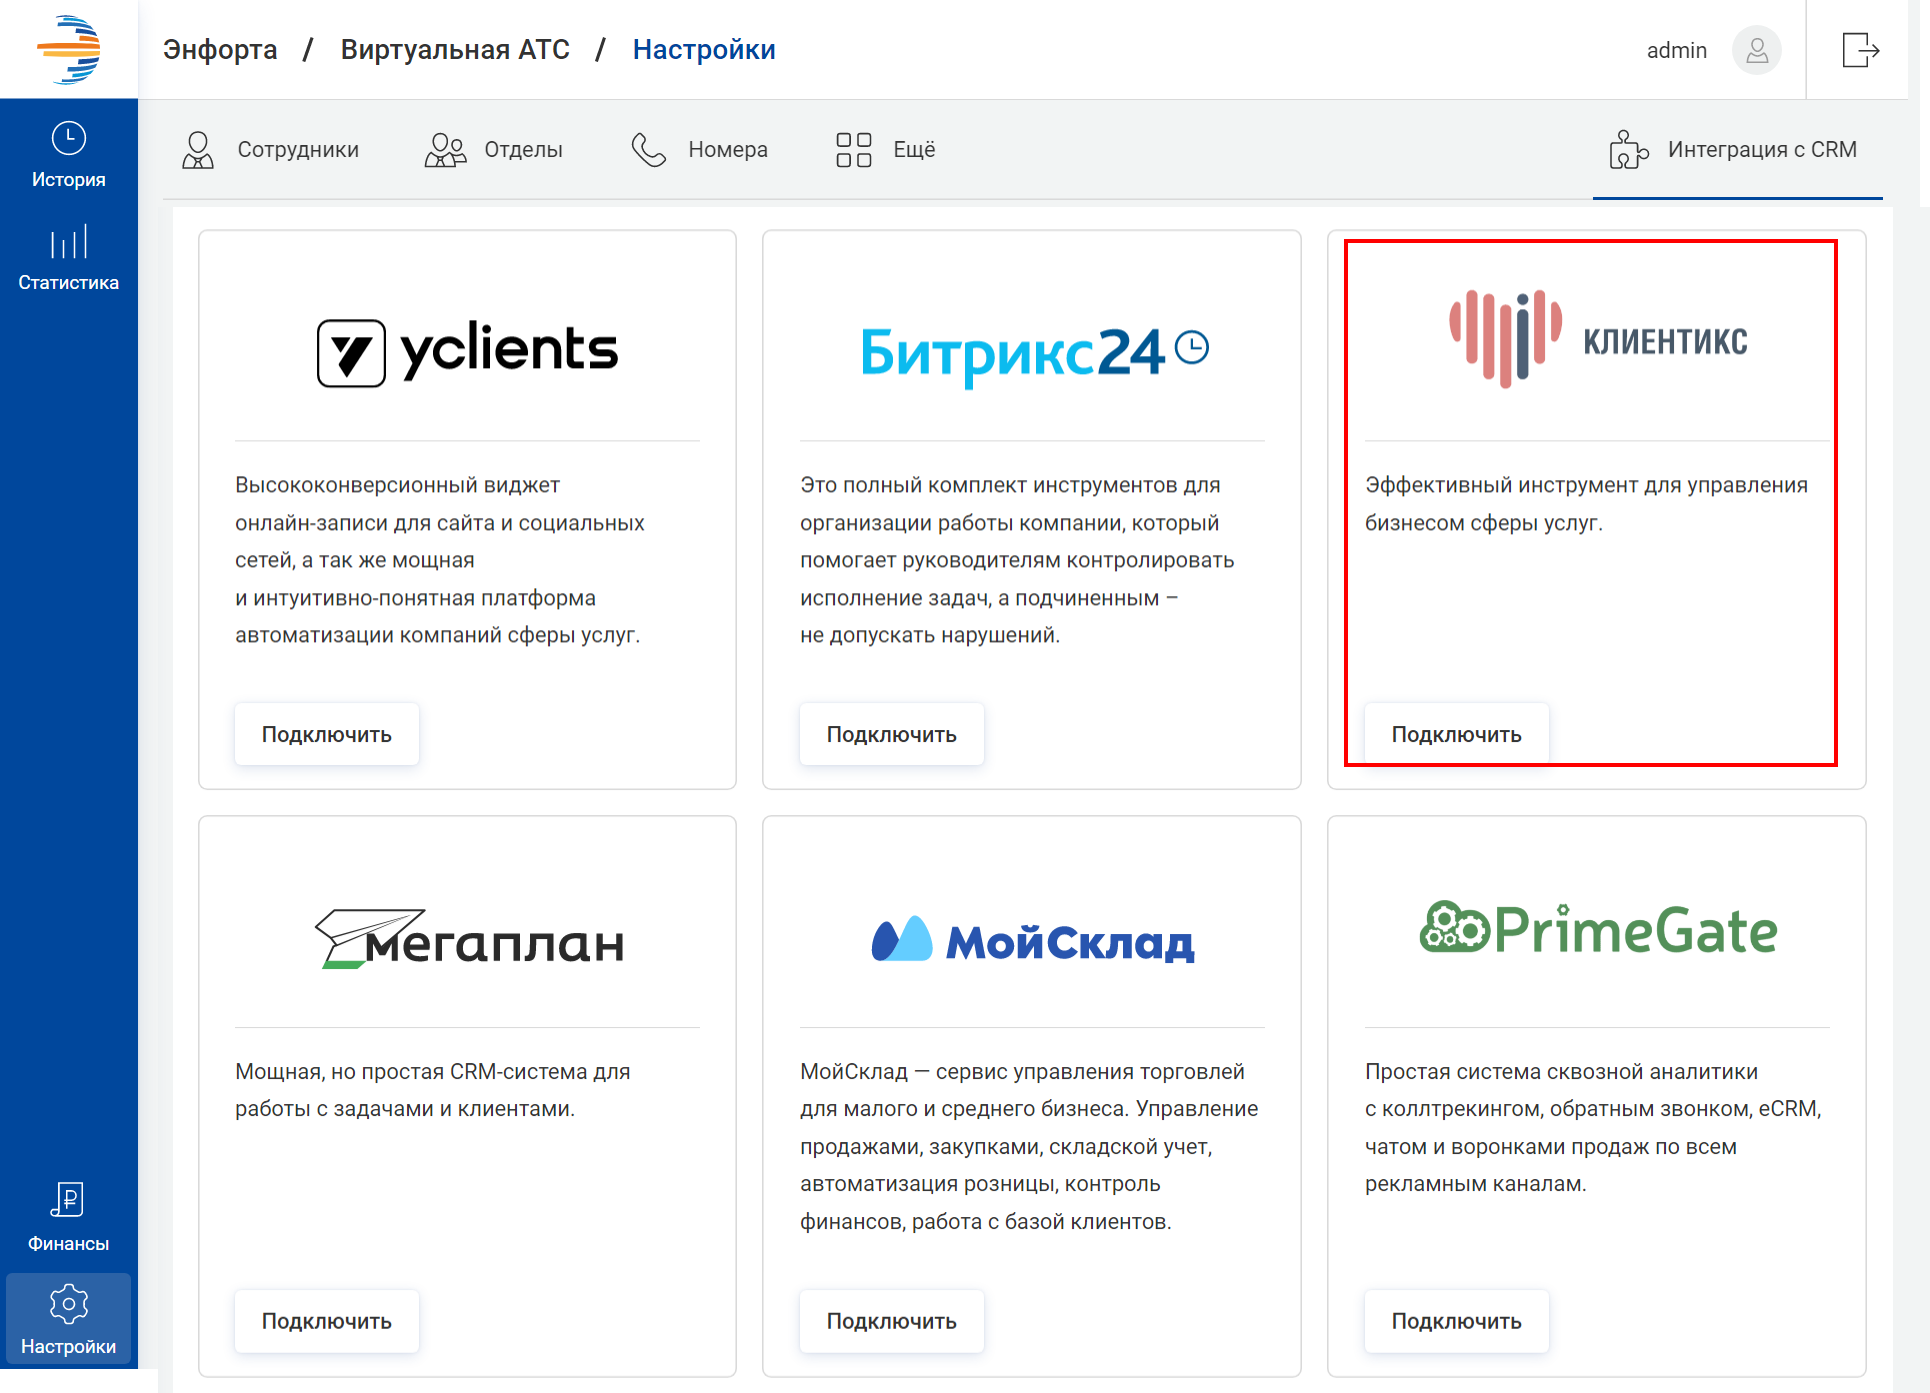
Task: Click МойСклад description 'сервис управления торговлей'
Action: point(1029,1146)
